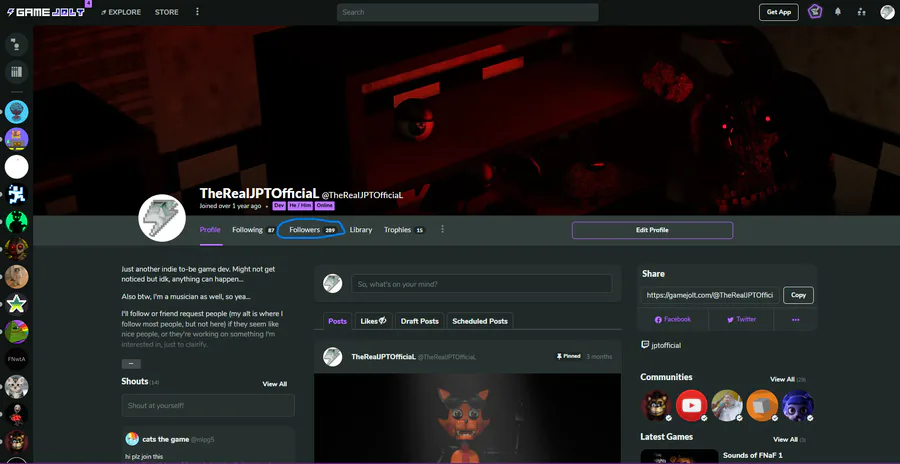Click the He / Him pronoun badge
This screenshot has width=900, height=464.
300,206
